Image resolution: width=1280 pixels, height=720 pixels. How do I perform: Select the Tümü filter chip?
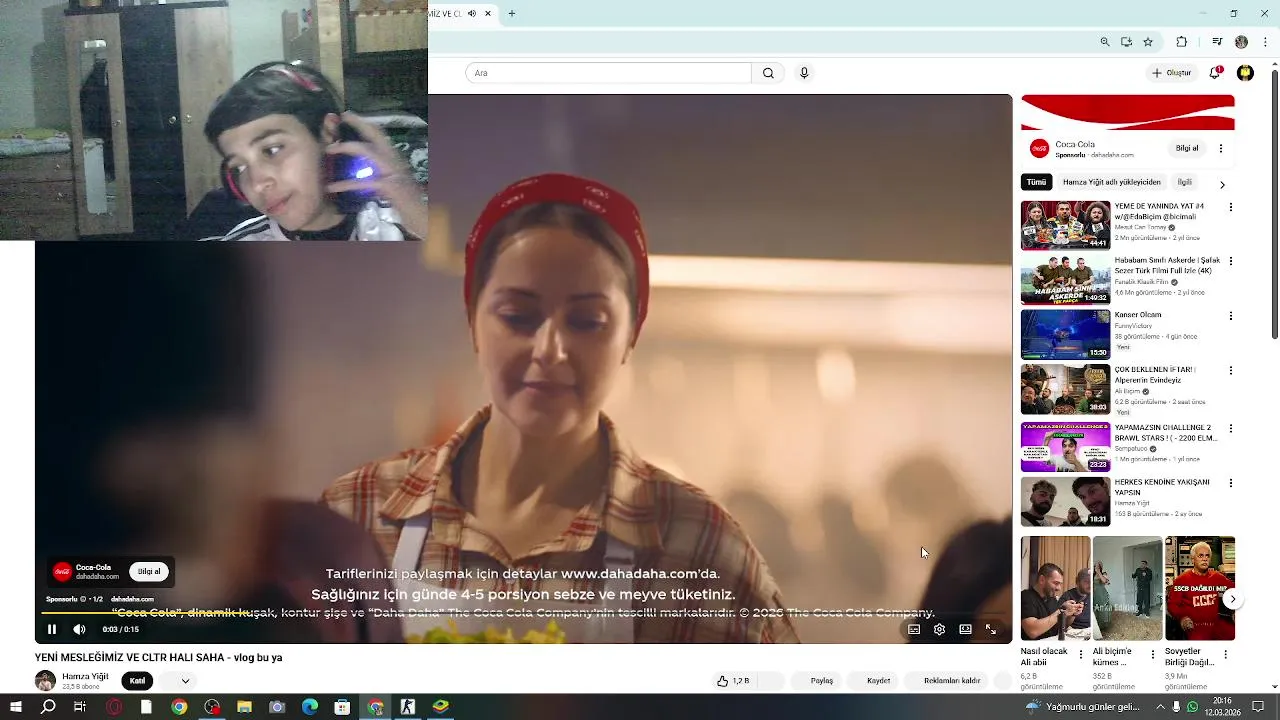[1036, 182]
